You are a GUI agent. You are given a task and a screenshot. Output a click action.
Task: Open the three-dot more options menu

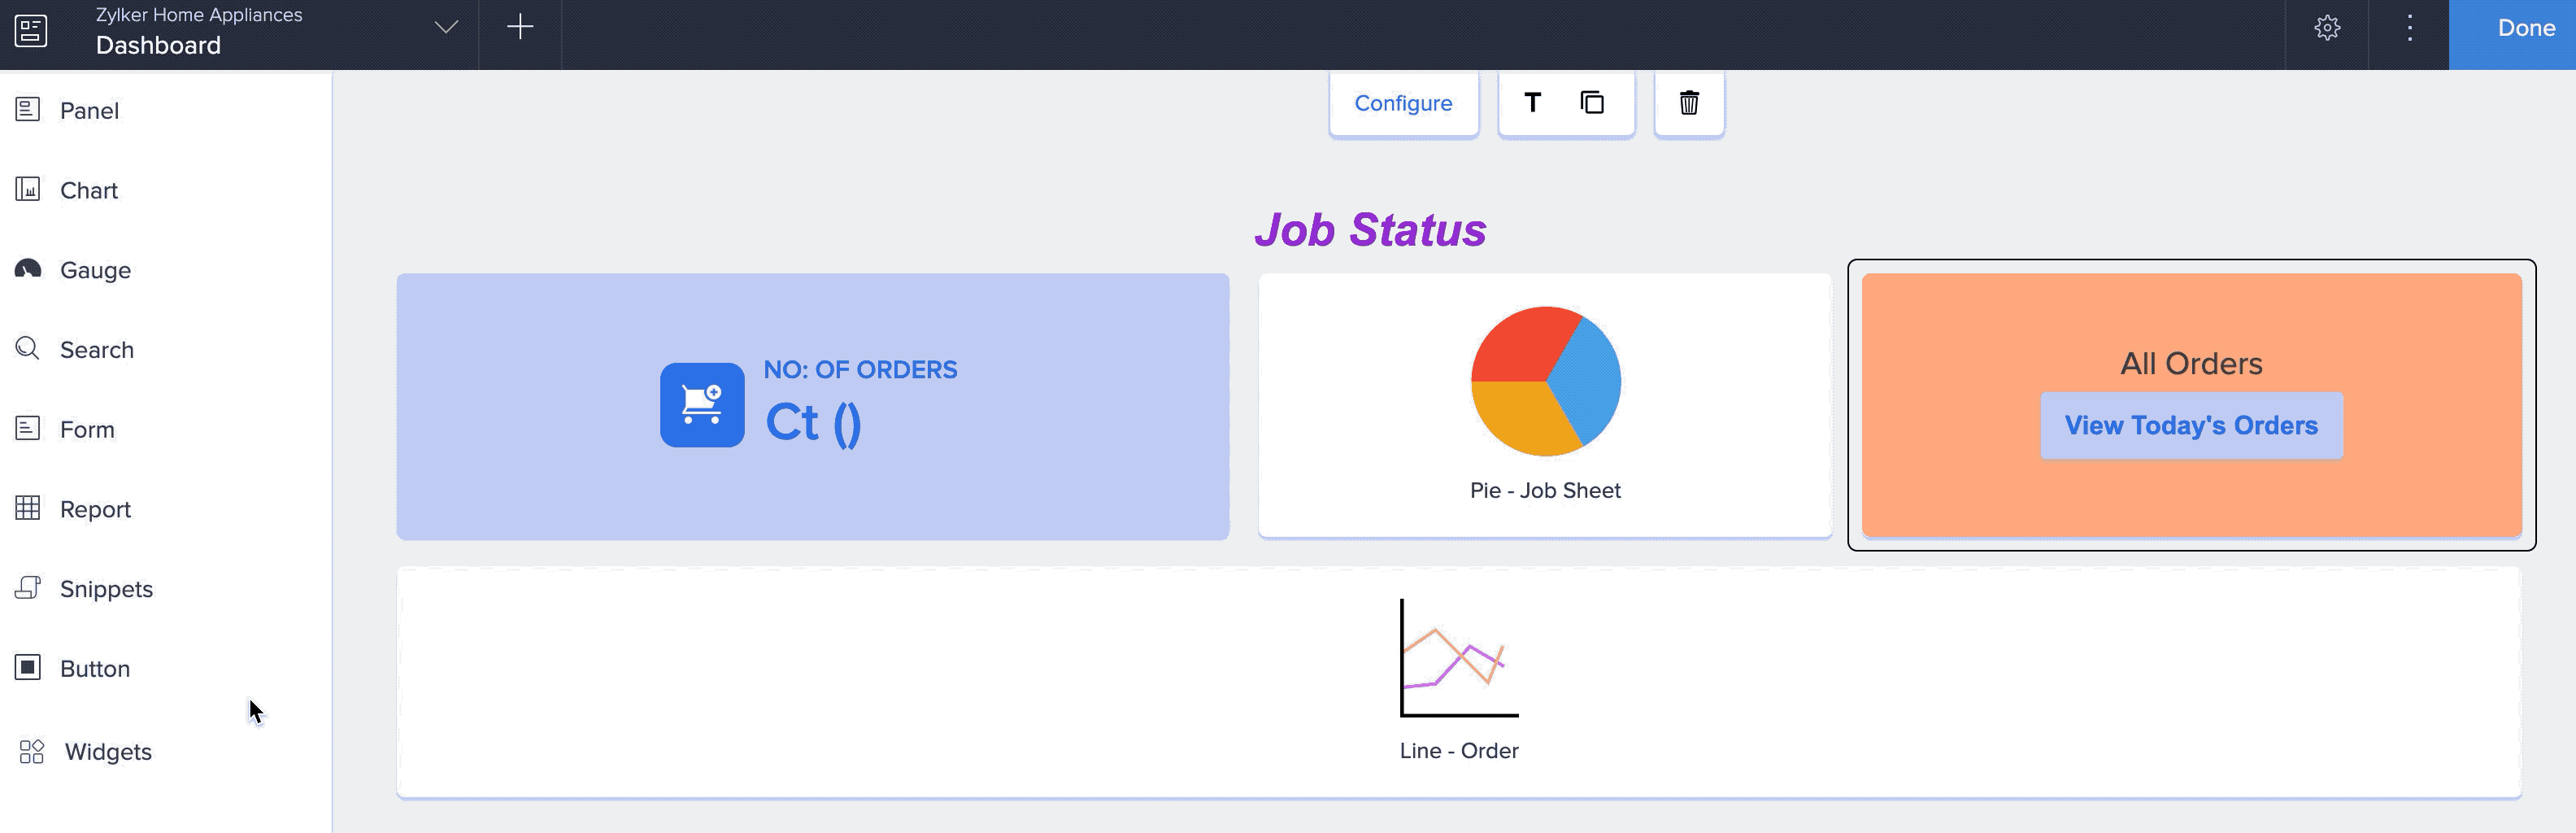[2409, 28]
